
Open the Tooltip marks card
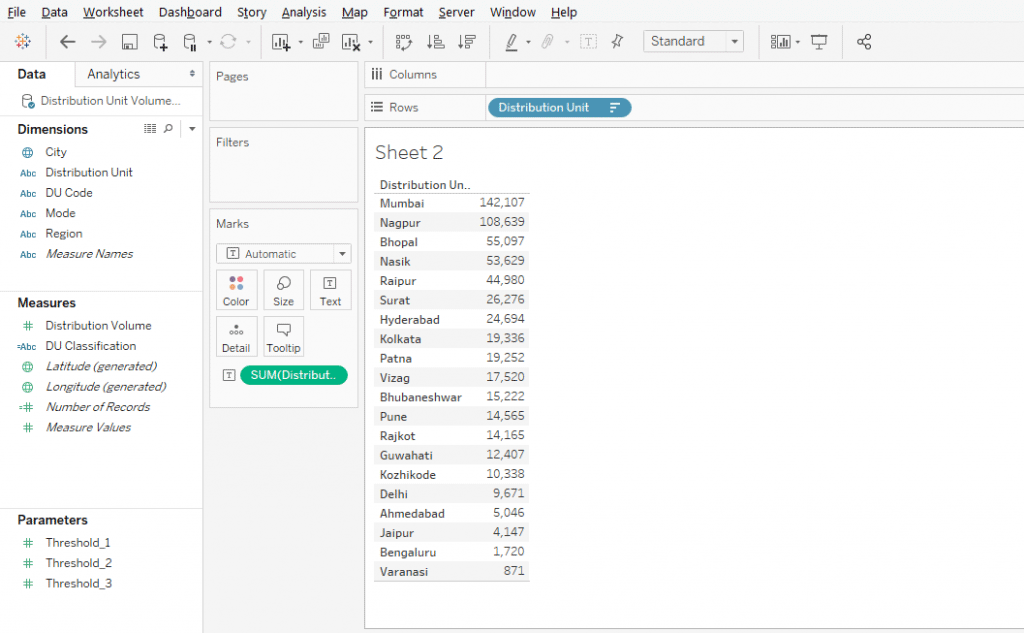(283, 337)
